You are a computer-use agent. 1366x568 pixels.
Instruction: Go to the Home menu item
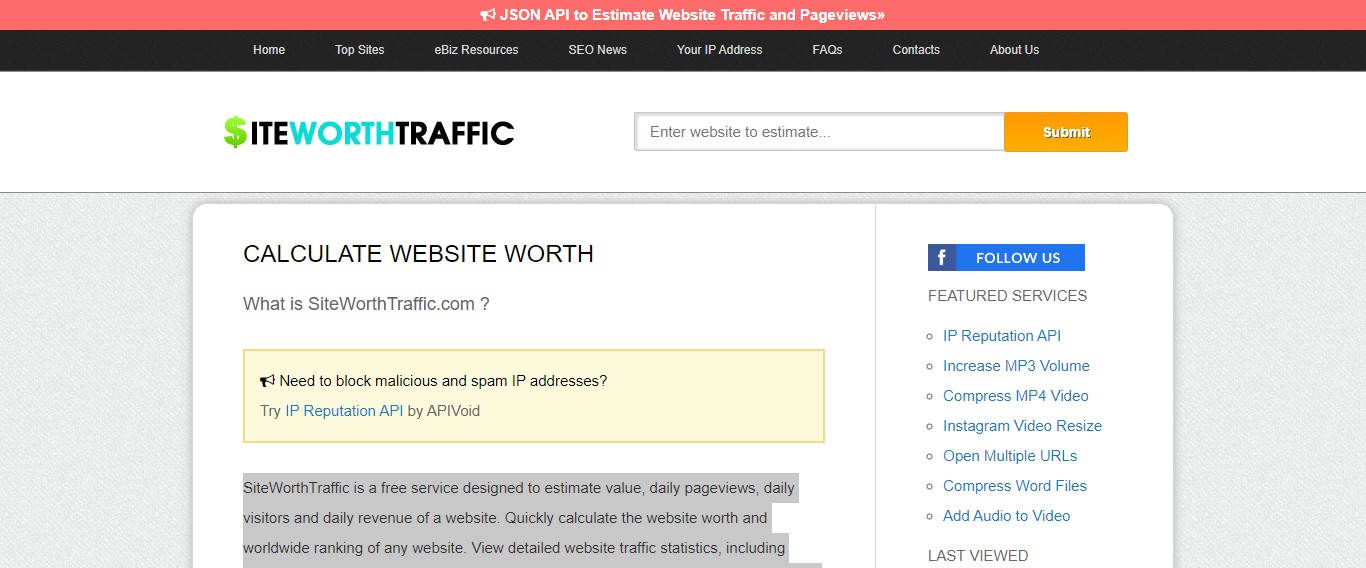269,50
